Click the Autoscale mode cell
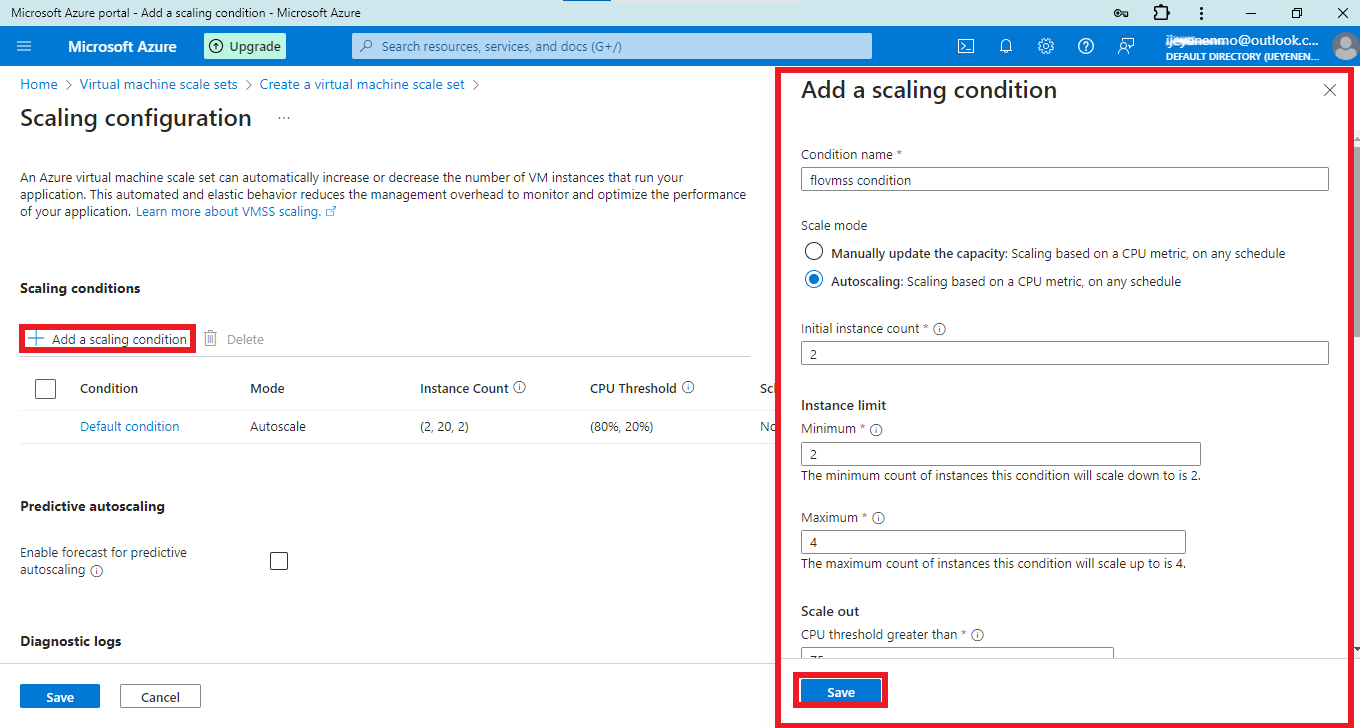The height and width of the screenshot is (728, 1360). tap(278, 426)
